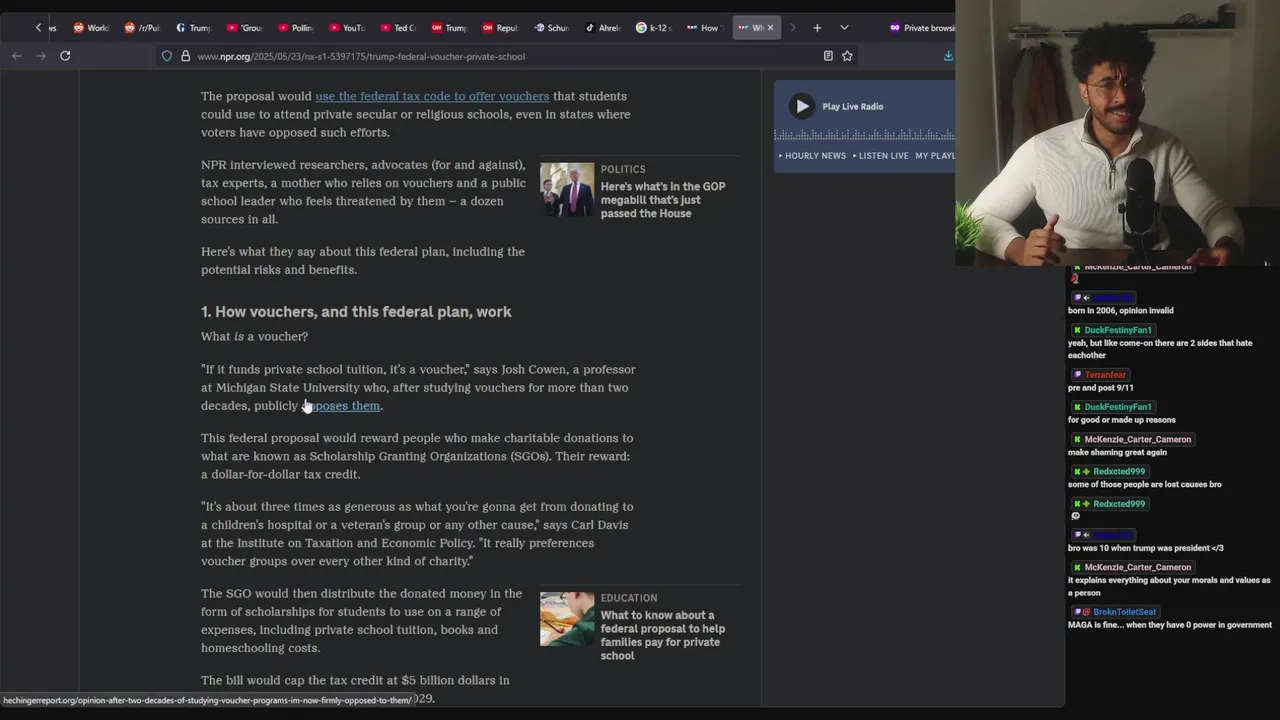Open 'What to know about a federal proposal' article
The height and width of the screenshot is (720, 1280).
(x=663, y=635)
